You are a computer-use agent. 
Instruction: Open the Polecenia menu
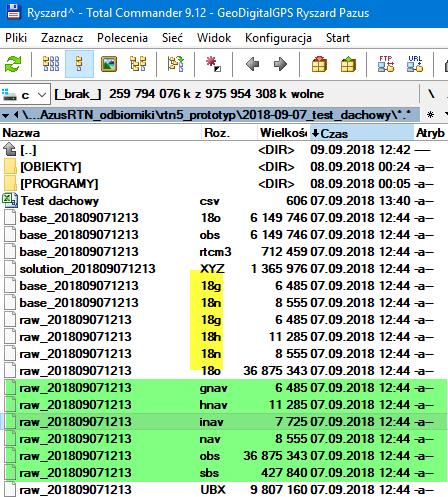(122, 38)
